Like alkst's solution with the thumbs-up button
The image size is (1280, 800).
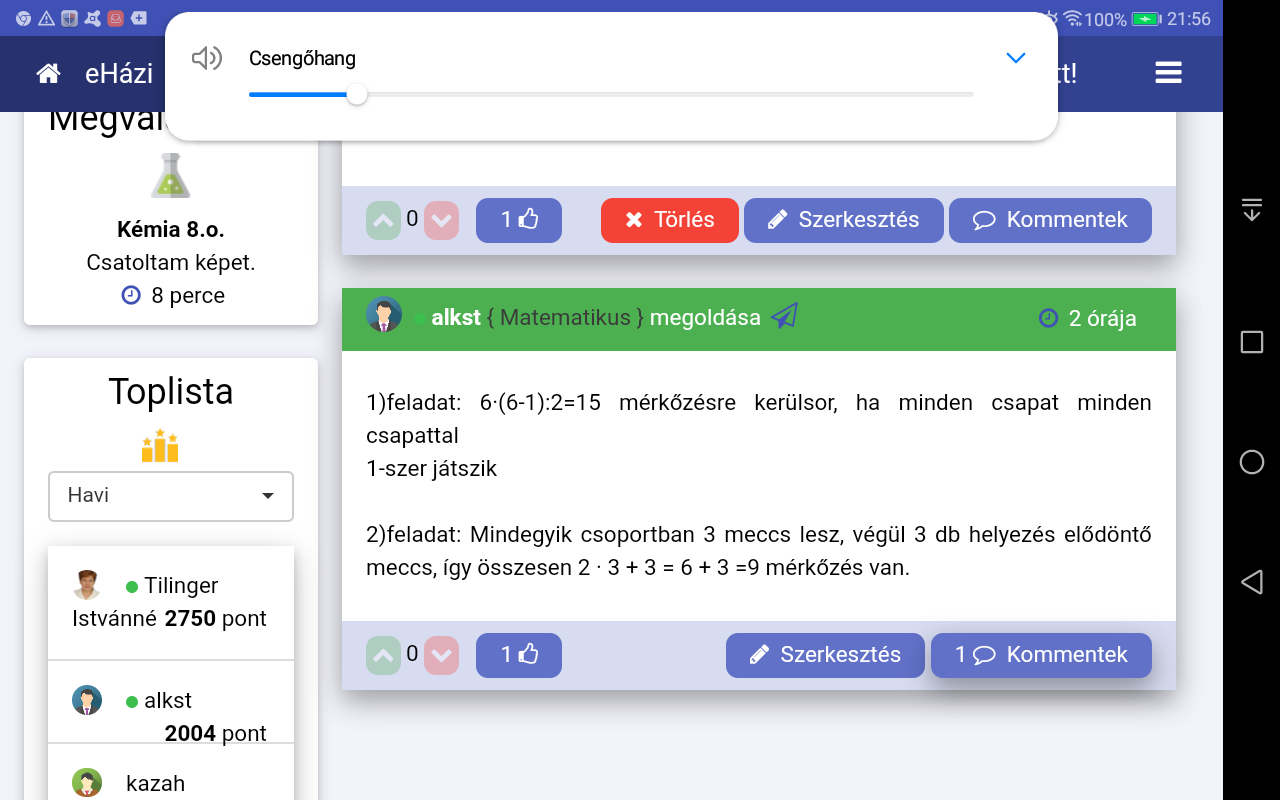518,655
